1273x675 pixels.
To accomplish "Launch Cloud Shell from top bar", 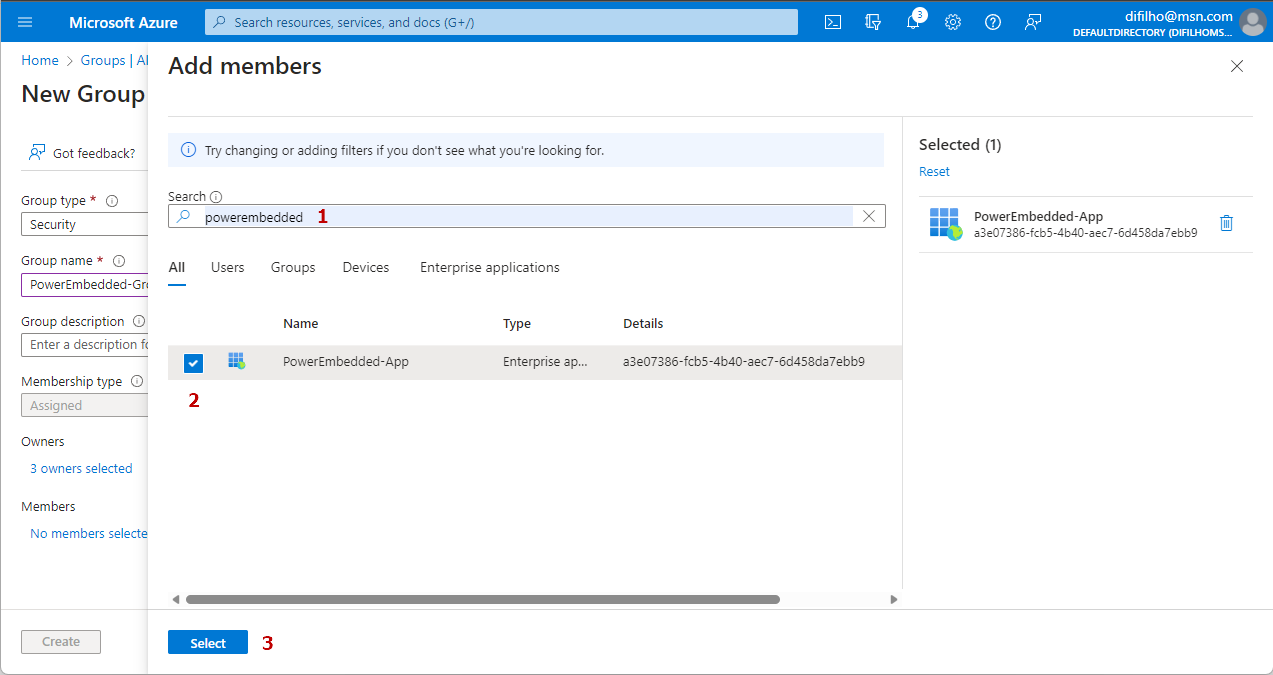I will point(832,22).
